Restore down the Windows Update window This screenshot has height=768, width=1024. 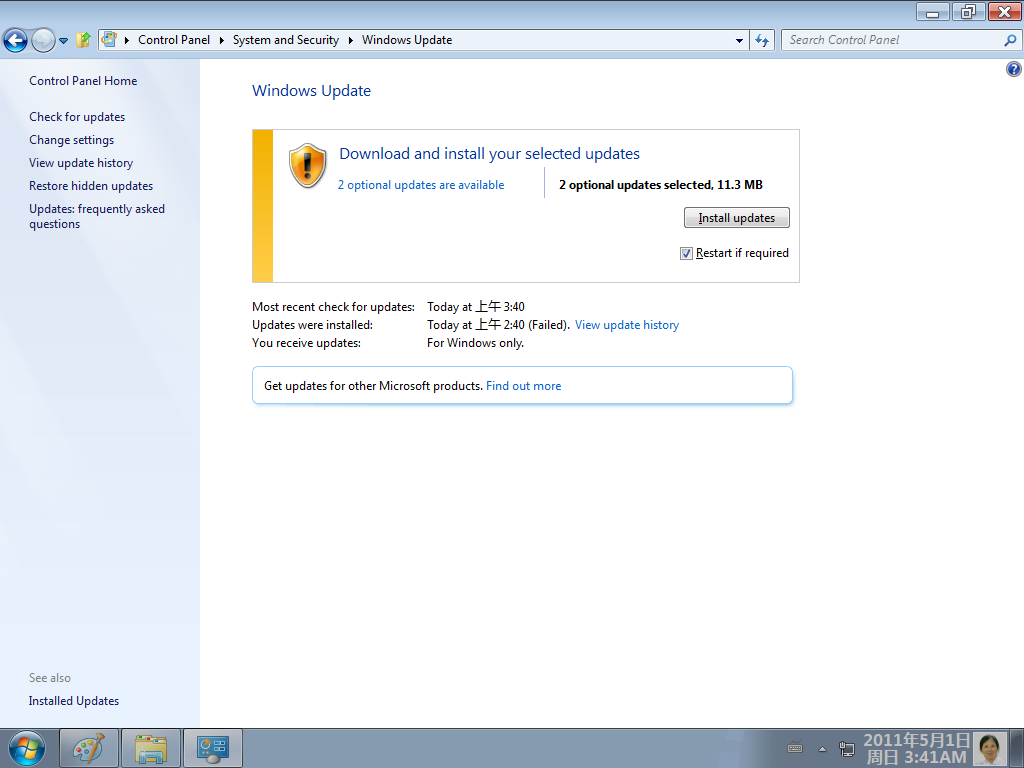click(x=968, y=12)
